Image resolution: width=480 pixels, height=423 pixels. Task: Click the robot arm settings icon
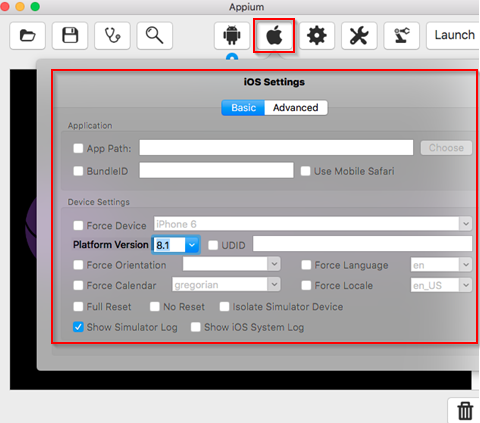[401, 35]
